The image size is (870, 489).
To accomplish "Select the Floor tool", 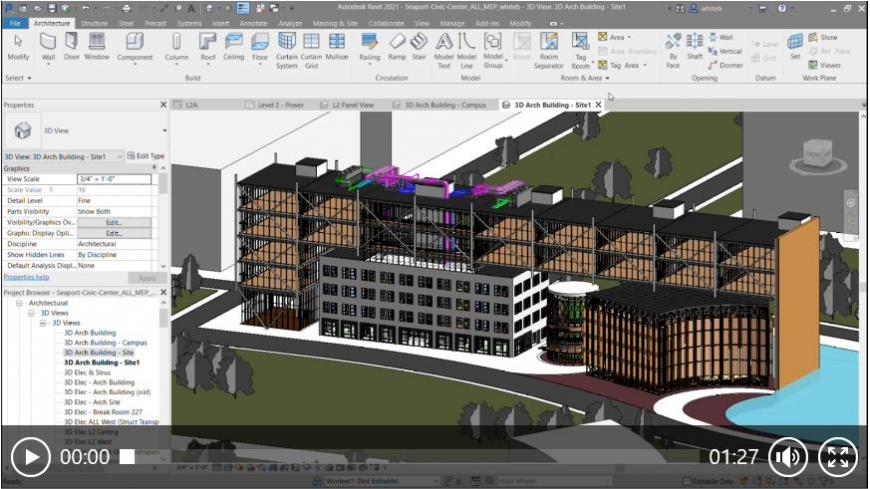I will (260, 47).
